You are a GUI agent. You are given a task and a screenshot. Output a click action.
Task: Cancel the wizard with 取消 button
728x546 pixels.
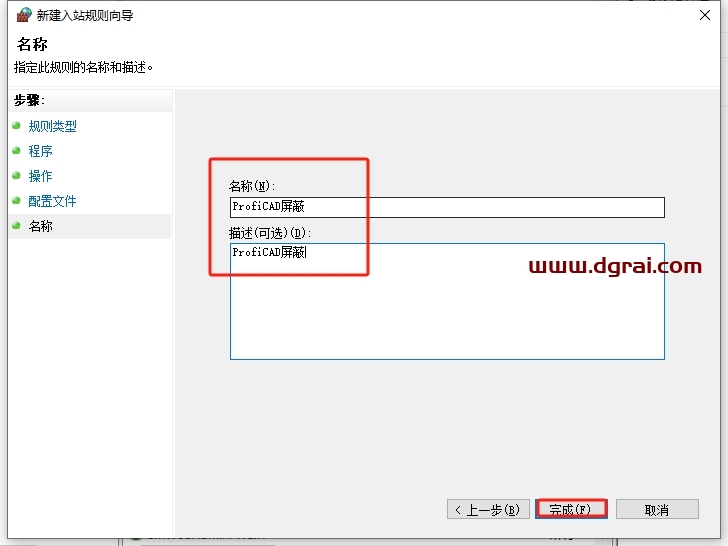(x=657, y=509)
